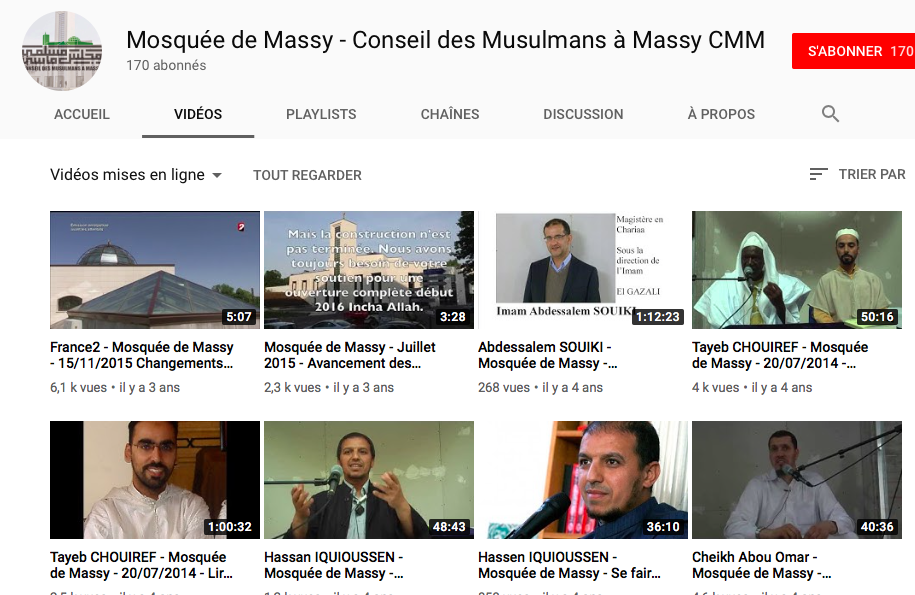
Task: Open the Cheikh Abou Omar video title
Action: pos(762,565)
